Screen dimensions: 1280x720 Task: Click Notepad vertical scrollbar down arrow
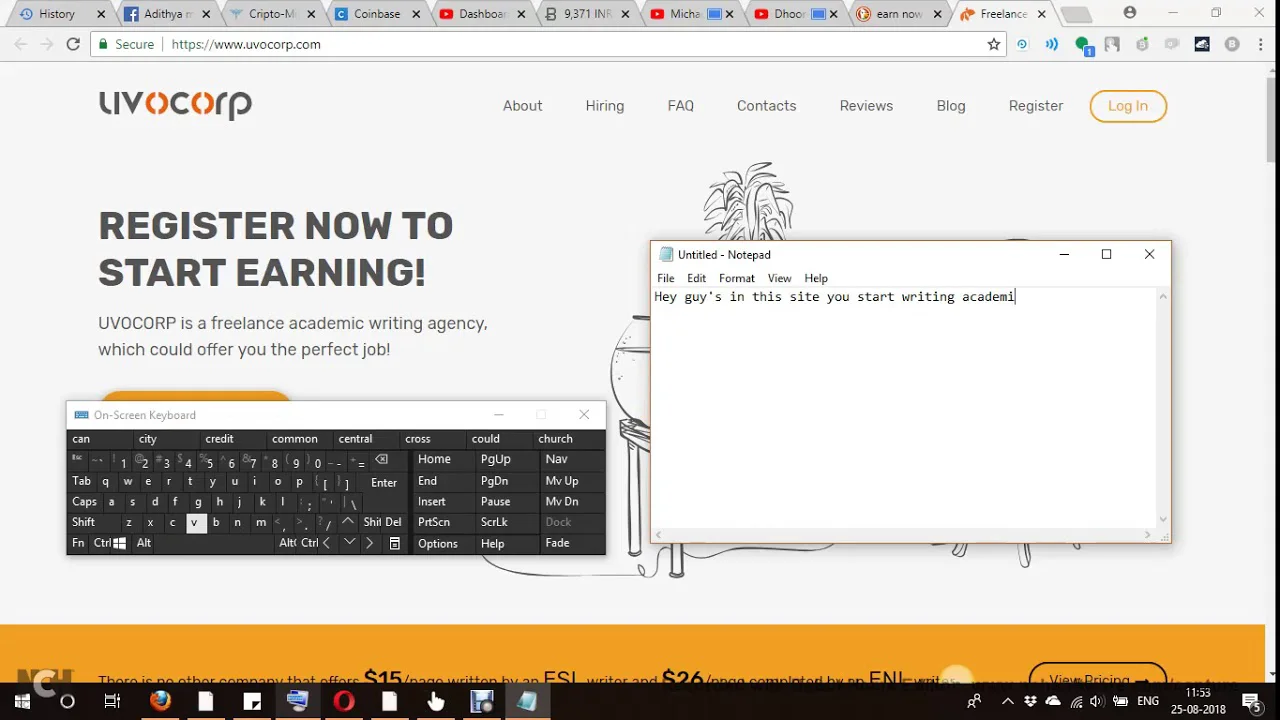point(1163,519)
